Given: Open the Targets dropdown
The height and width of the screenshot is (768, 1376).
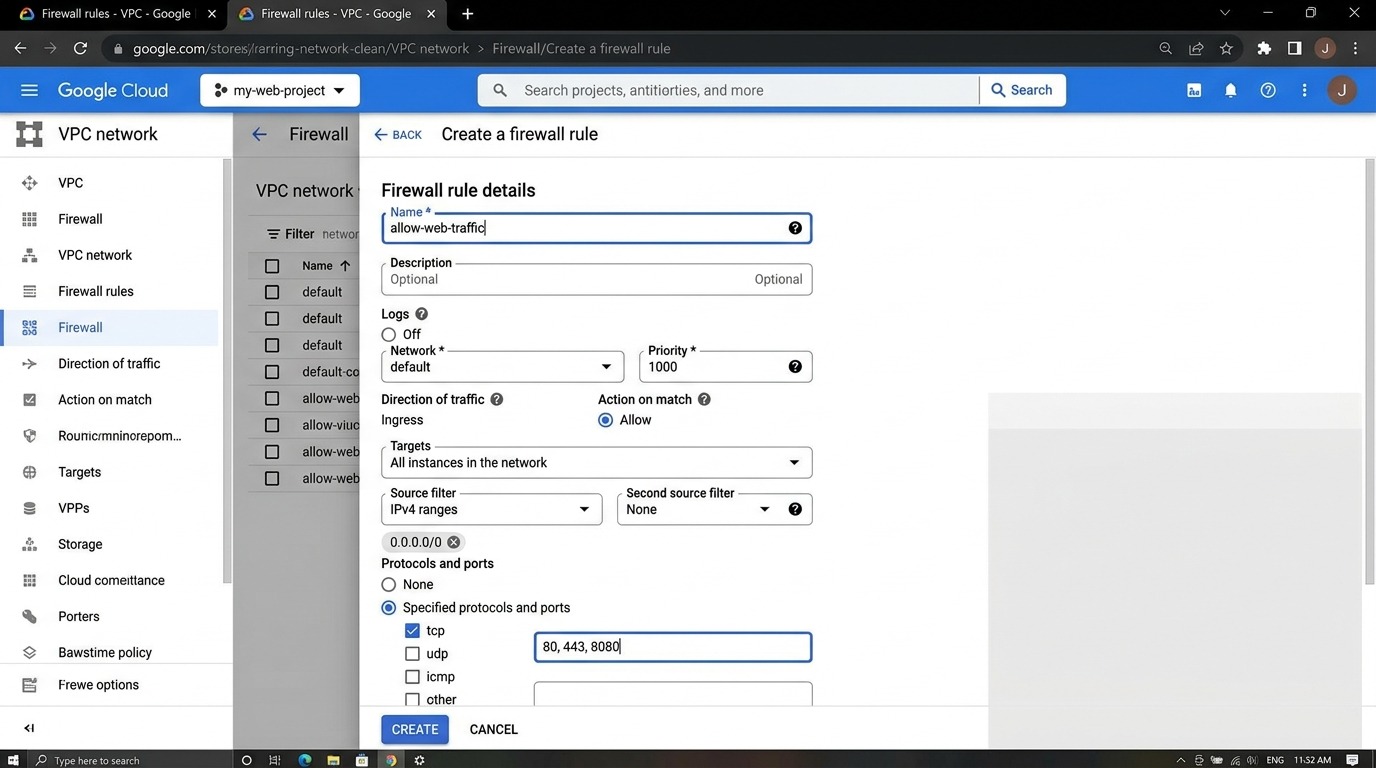Looking at the screenshot, I should [x=596, y=462].
